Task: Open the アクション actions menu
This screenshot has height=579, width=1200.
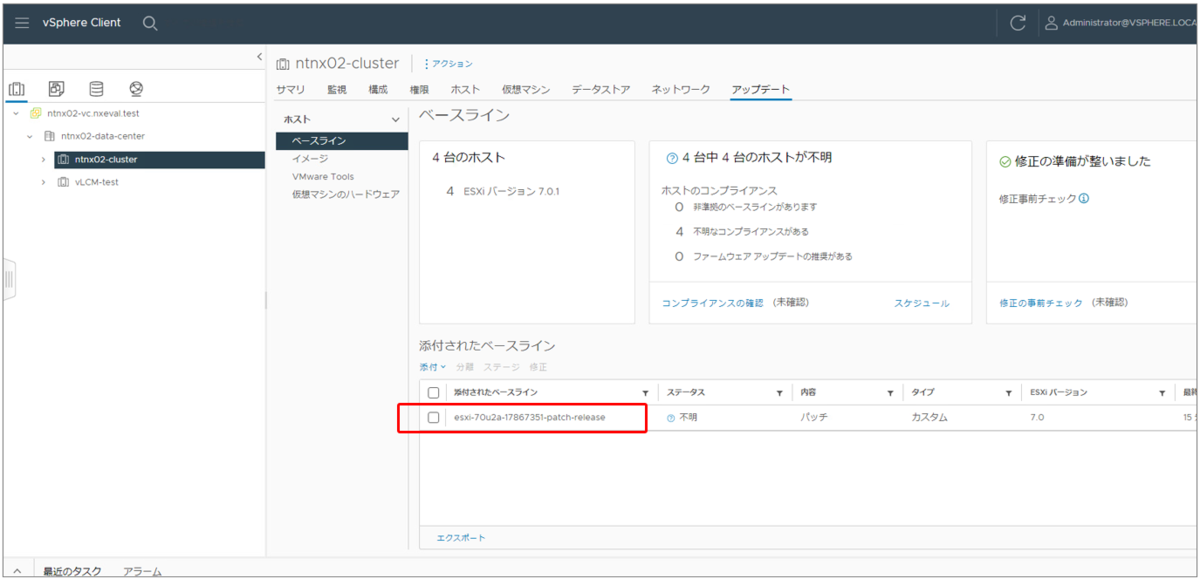Action: pyautogui.click(x=448, y=63)
